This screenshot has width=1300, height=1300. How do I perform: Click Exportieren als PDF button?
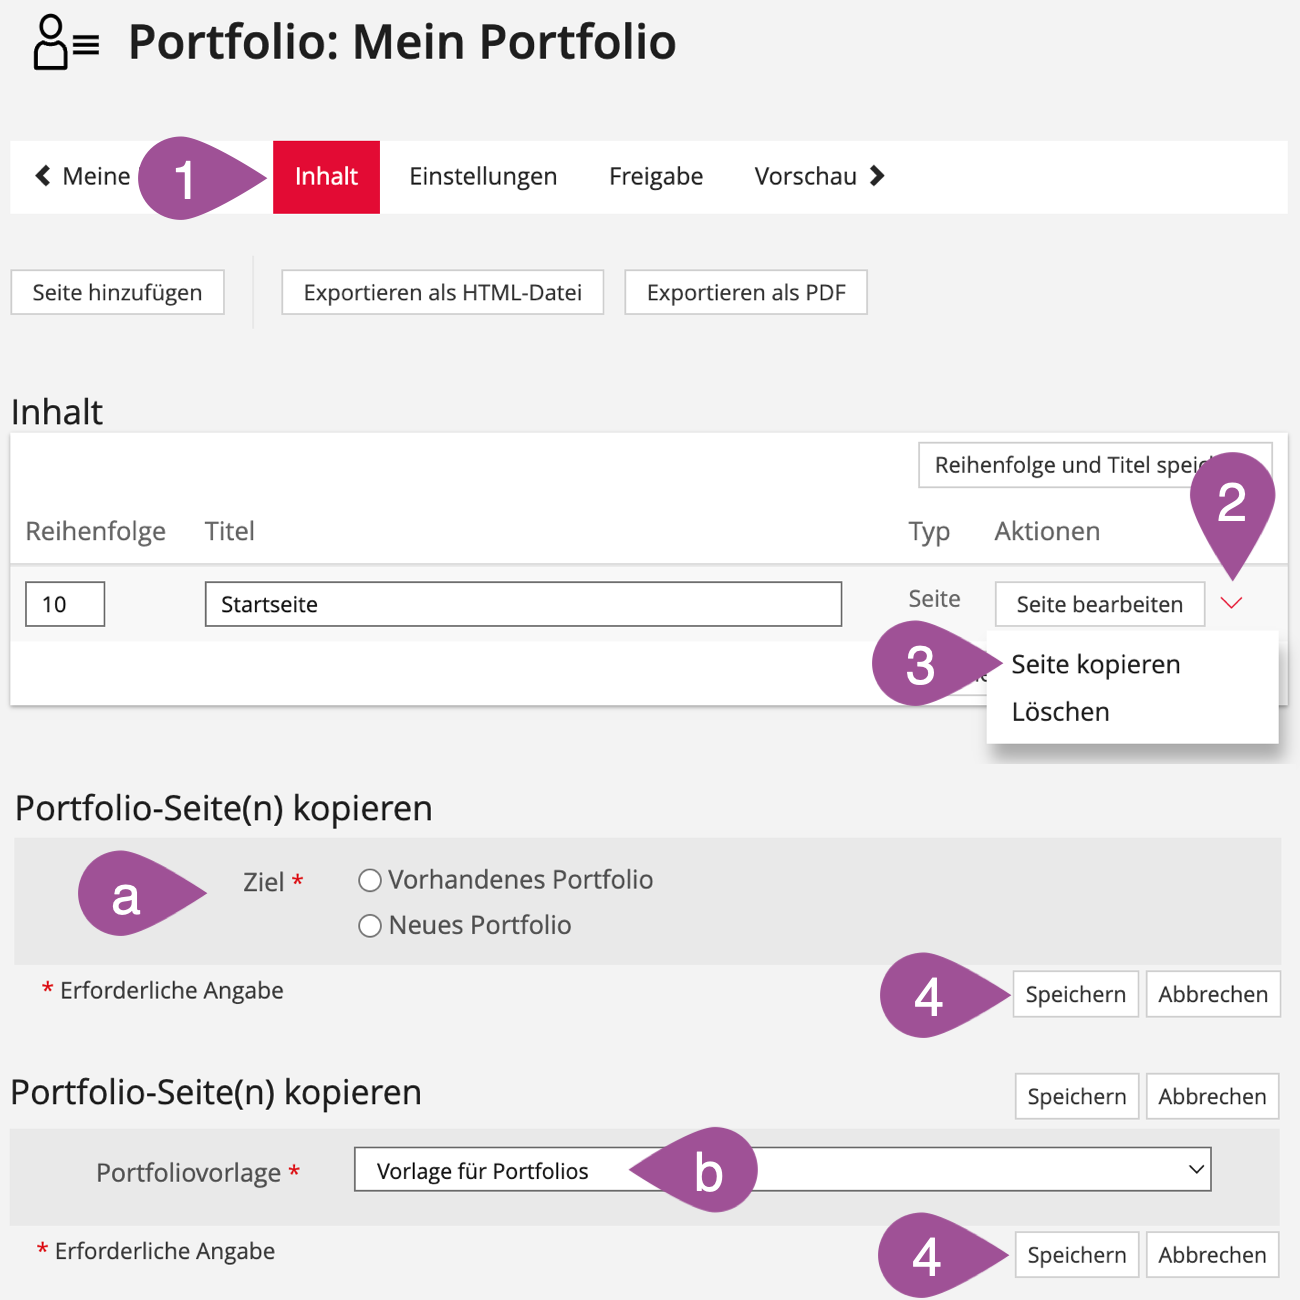click(745, 293)
